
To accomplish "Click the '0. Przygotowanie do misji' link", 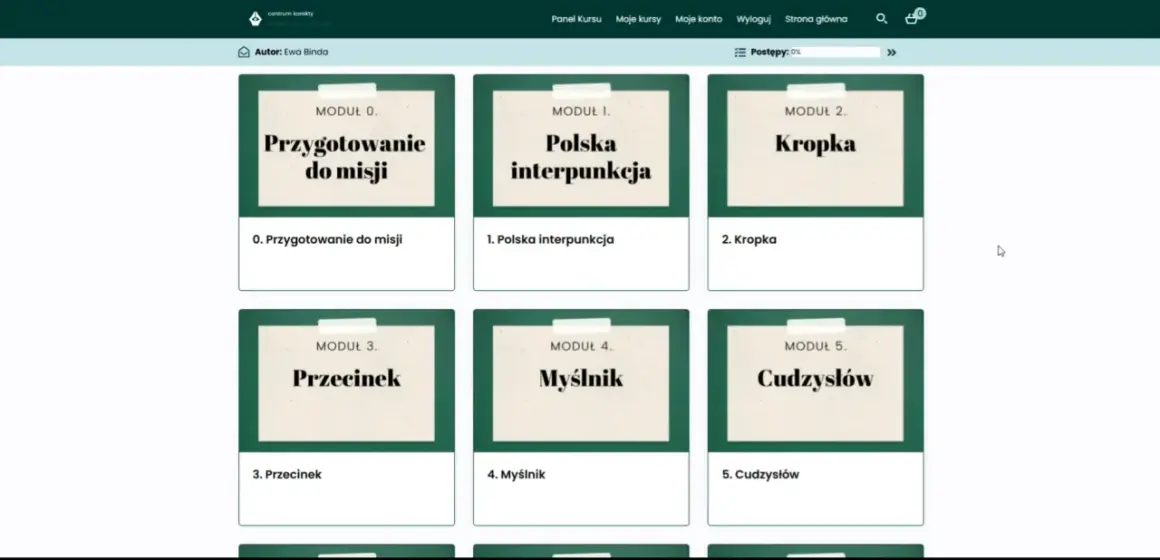I will 327,240.
